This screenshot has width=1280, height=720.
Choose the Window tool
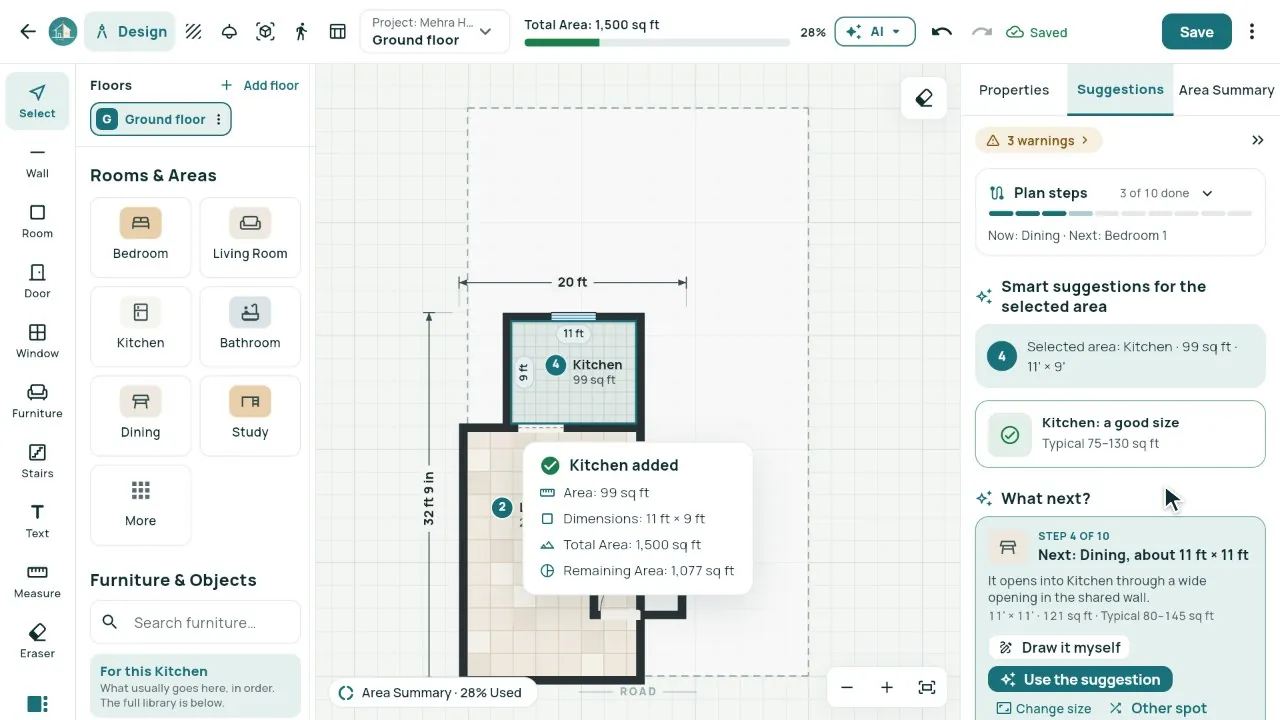(x=37, y=341)
